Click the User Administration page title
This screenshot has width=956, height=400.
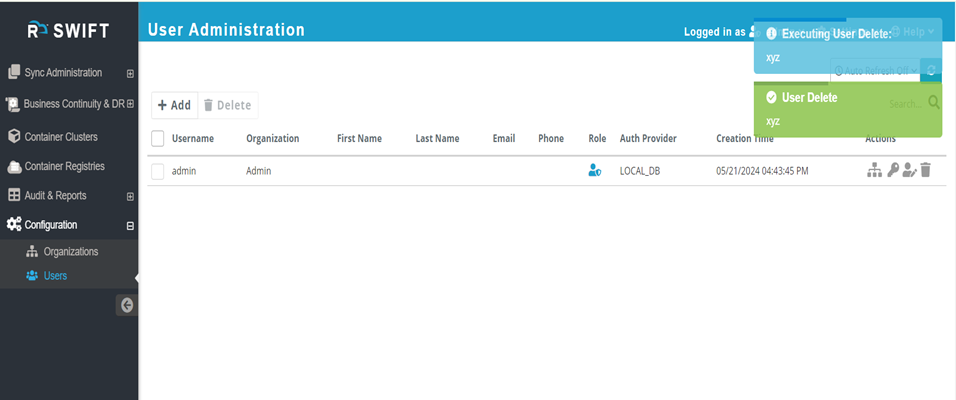(x=226, y=29)
